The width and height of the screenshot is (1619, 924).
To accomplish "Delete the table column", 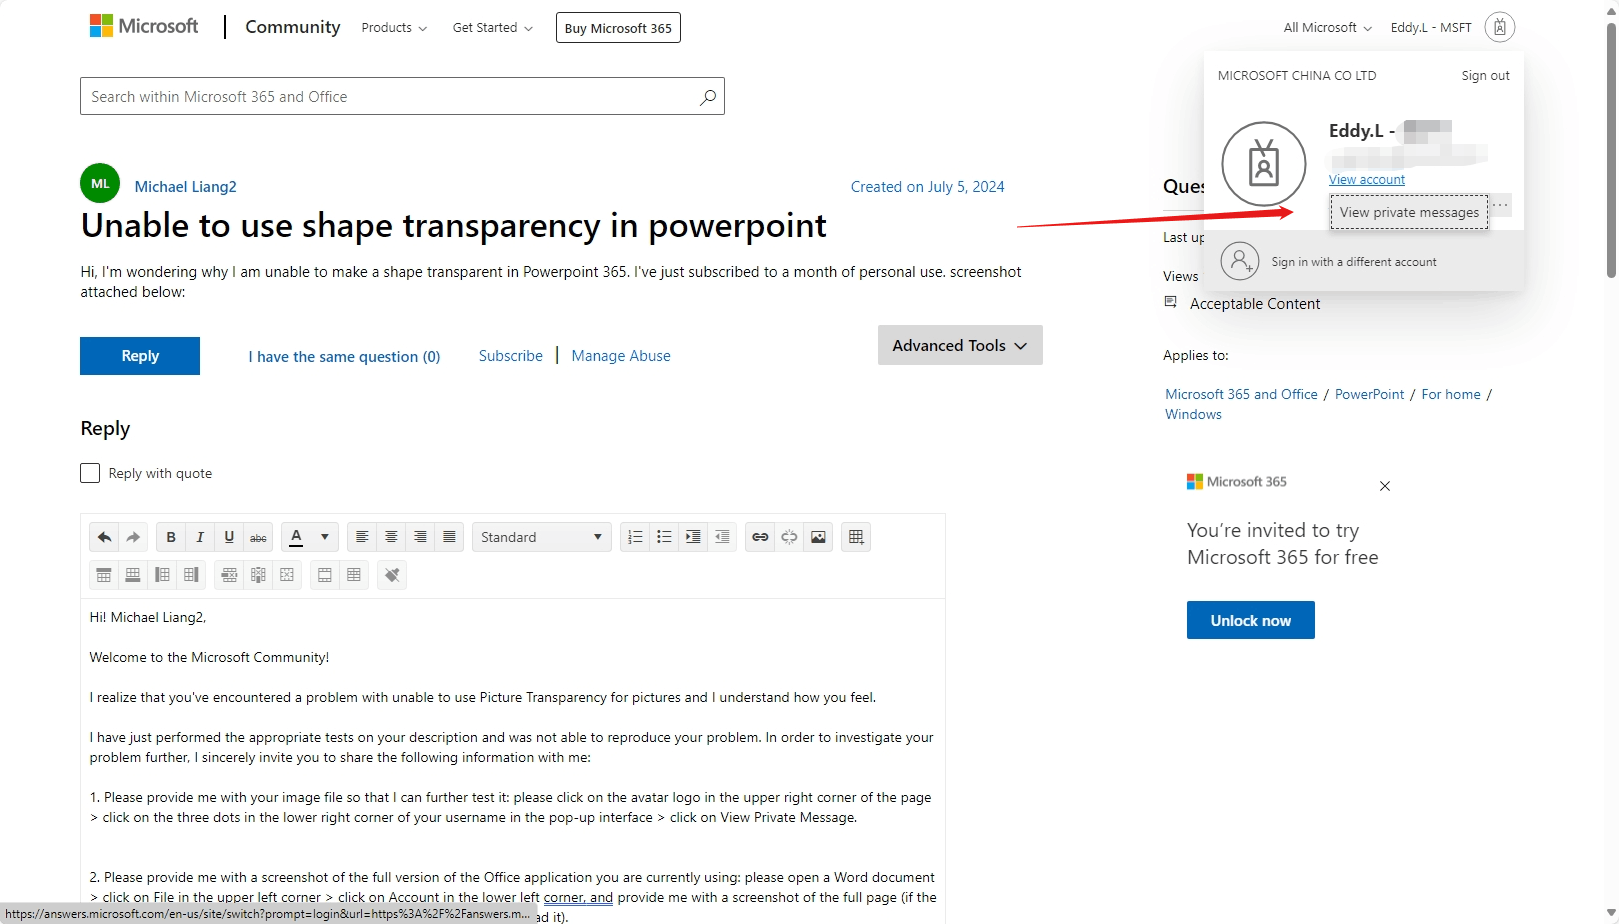I will tap(258, 575).
